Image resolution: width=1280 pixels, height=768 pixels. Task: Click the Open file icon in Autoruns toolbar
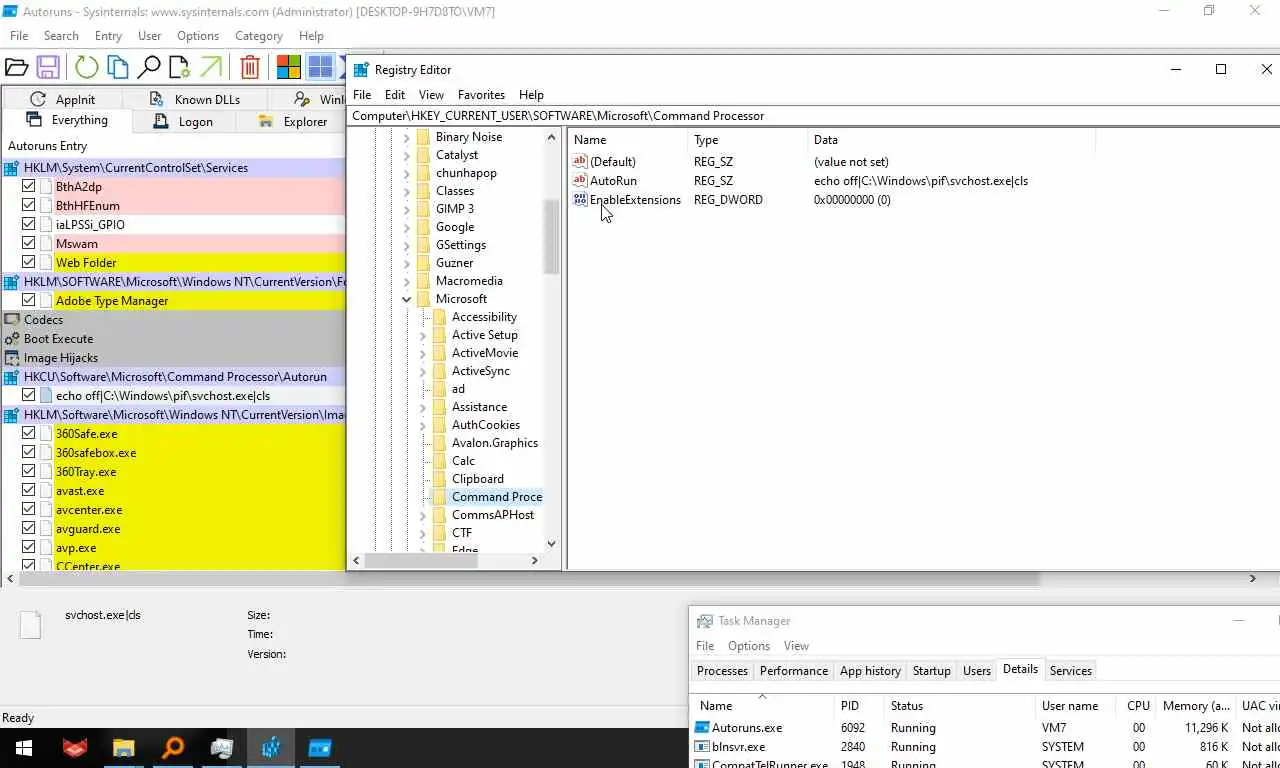pyautogui.click(x=16, y=67)
